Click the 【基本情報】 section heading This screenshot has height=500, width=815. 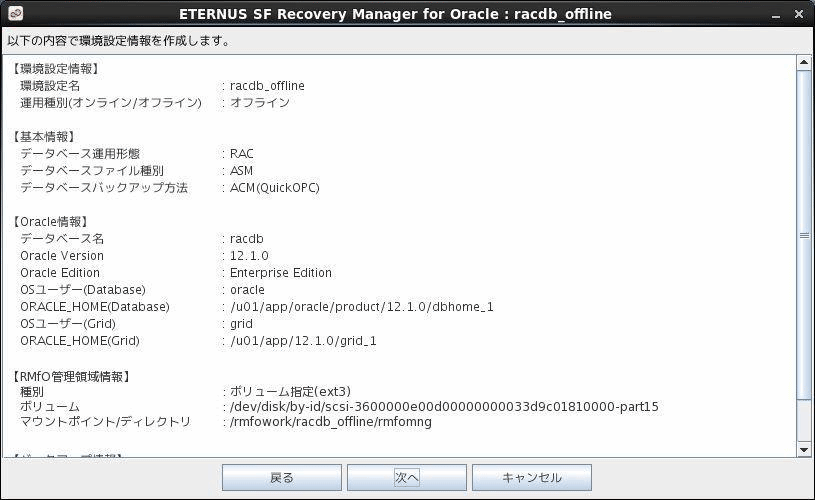44,137
